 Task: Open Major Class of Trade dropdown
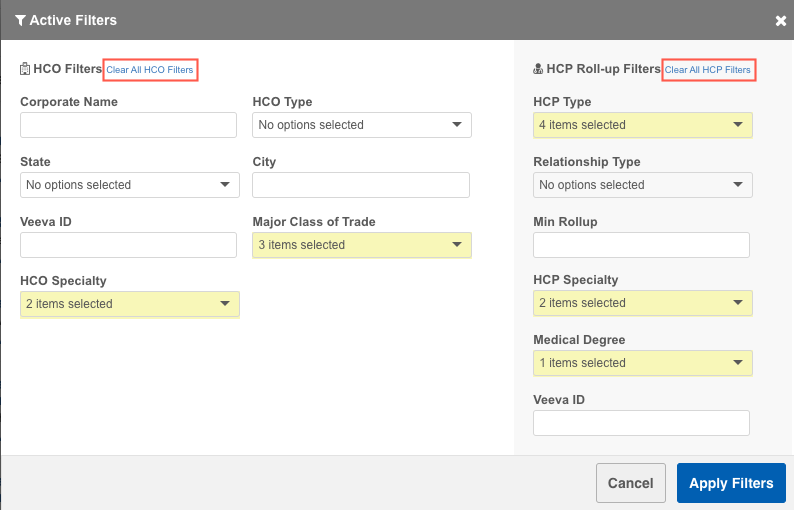pos(361,245)
